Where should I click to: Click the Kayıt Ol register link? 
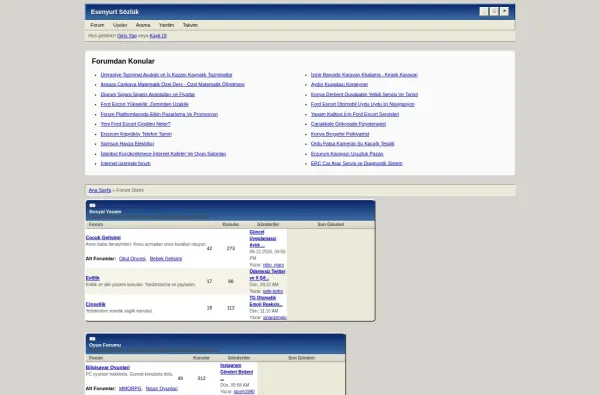(158, 36)
